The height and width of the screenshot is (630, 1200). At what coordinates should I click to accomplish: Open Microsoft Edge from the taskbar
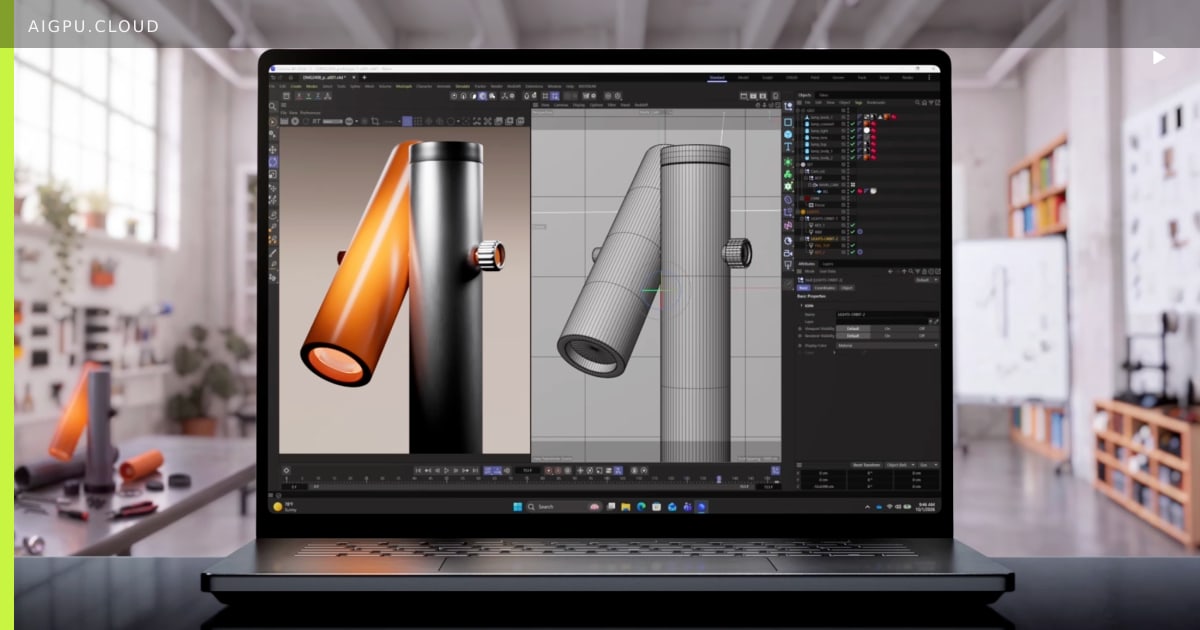pos(641,507)
